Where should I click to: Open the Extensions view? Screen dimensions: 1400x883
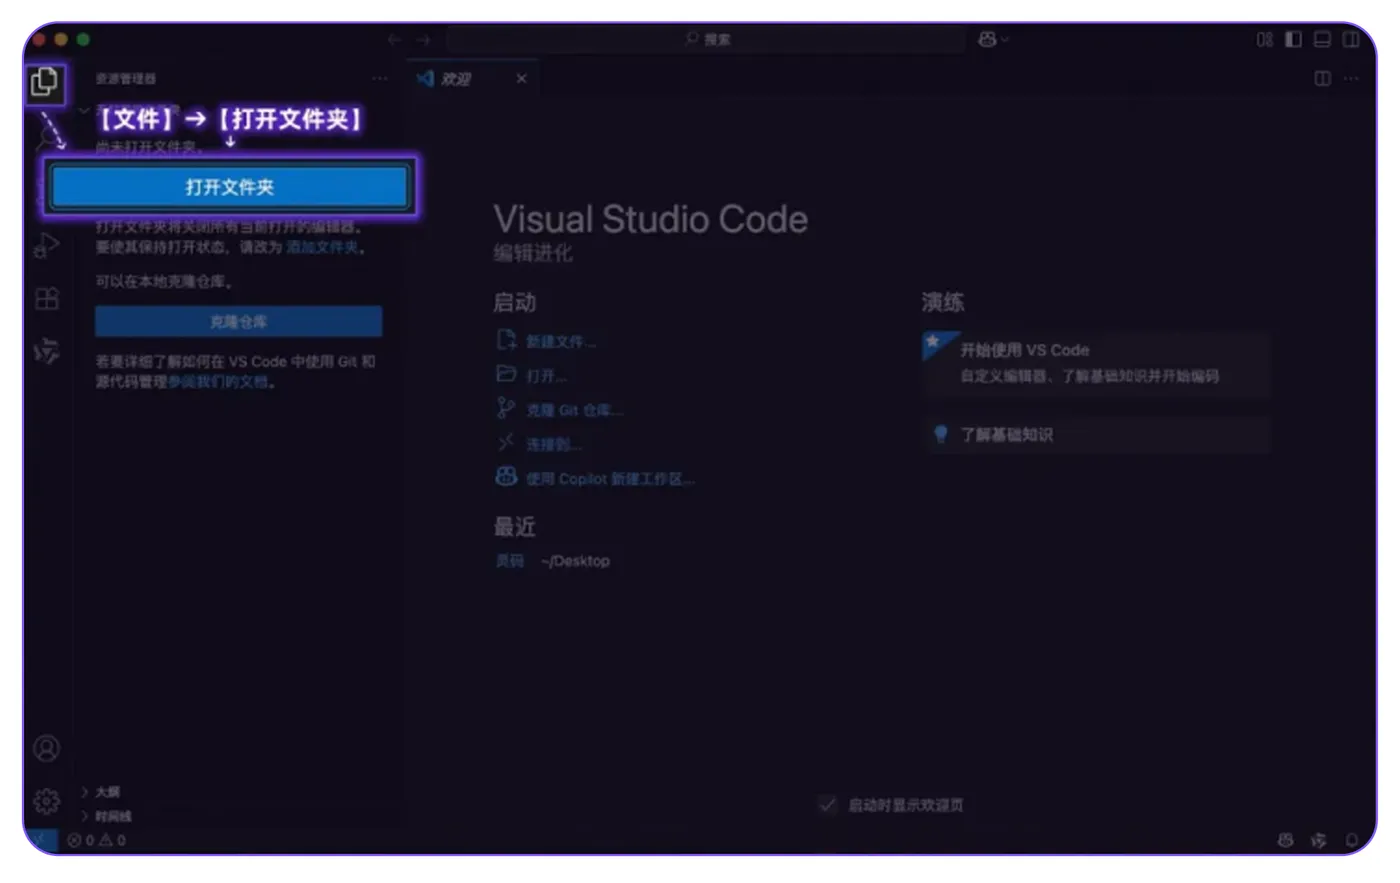coord(47,299)
